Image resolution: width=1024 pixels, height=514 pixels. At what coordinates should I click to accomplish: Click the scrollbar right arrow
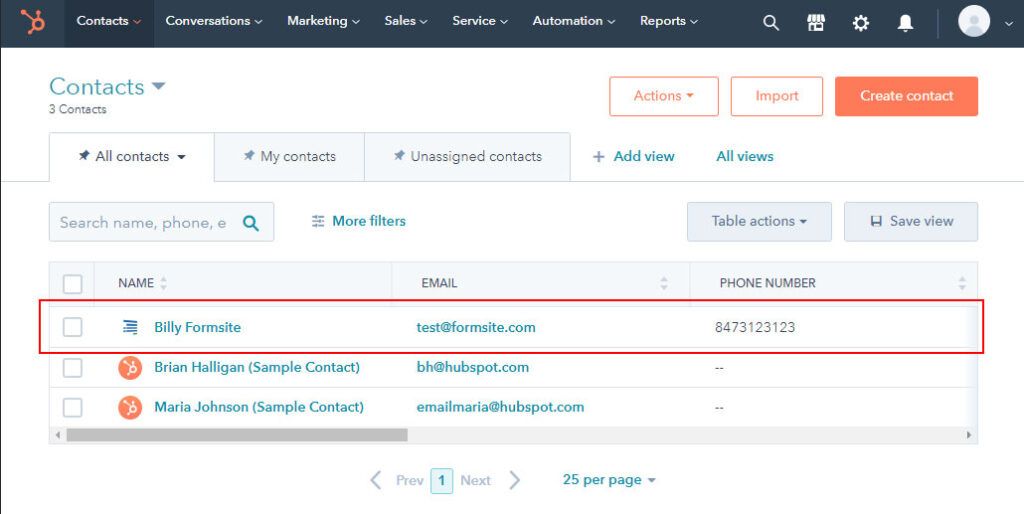tap(968, 435)
